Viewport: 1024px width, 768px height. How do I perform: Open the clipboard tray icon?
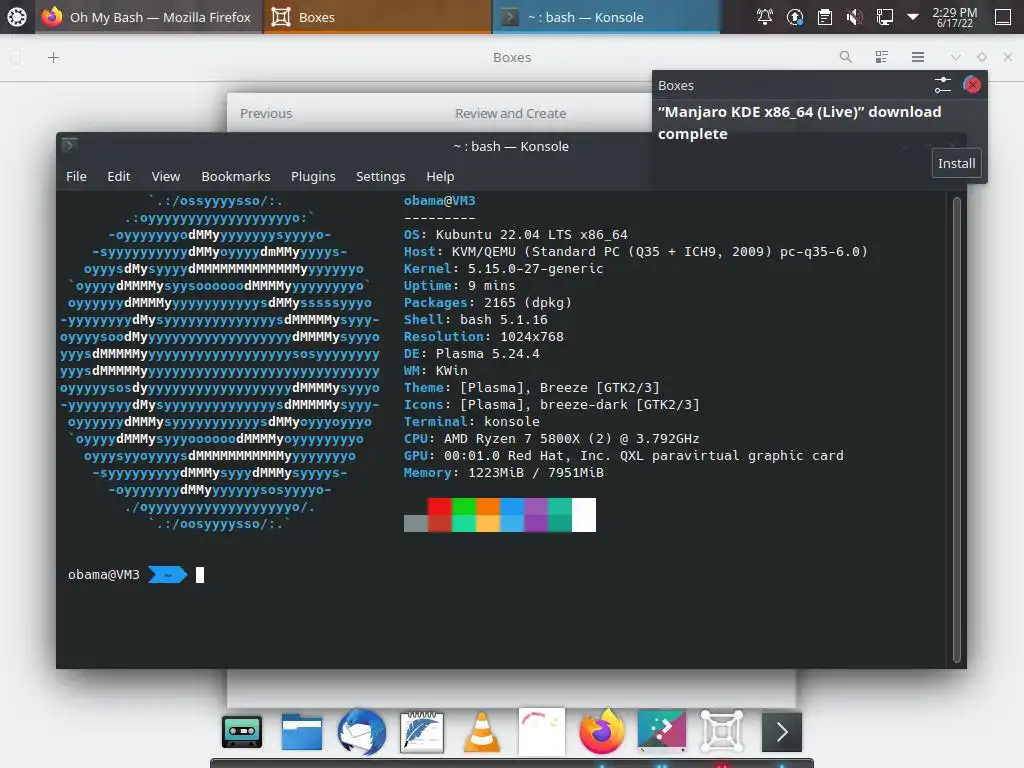(x=825, y=17)
